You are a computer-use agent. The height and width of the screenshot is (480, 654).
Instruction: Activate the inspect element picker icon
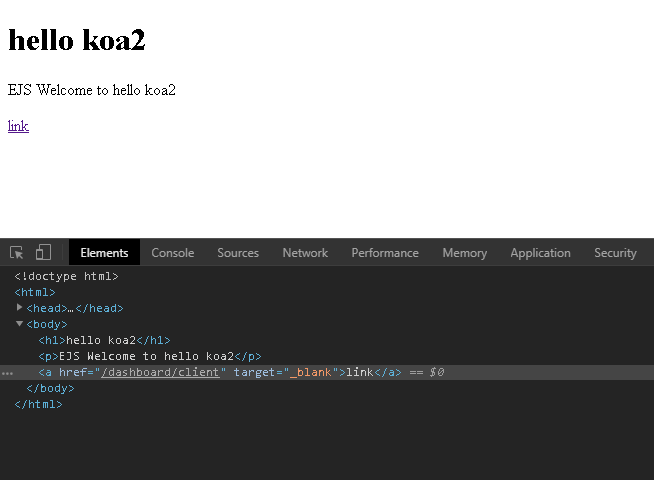[17, 253]
